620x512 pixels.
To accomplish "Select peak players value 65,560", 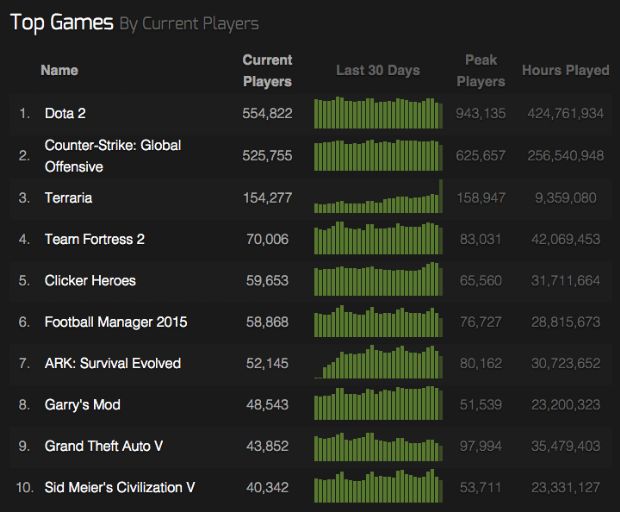I will coord(481,281).
